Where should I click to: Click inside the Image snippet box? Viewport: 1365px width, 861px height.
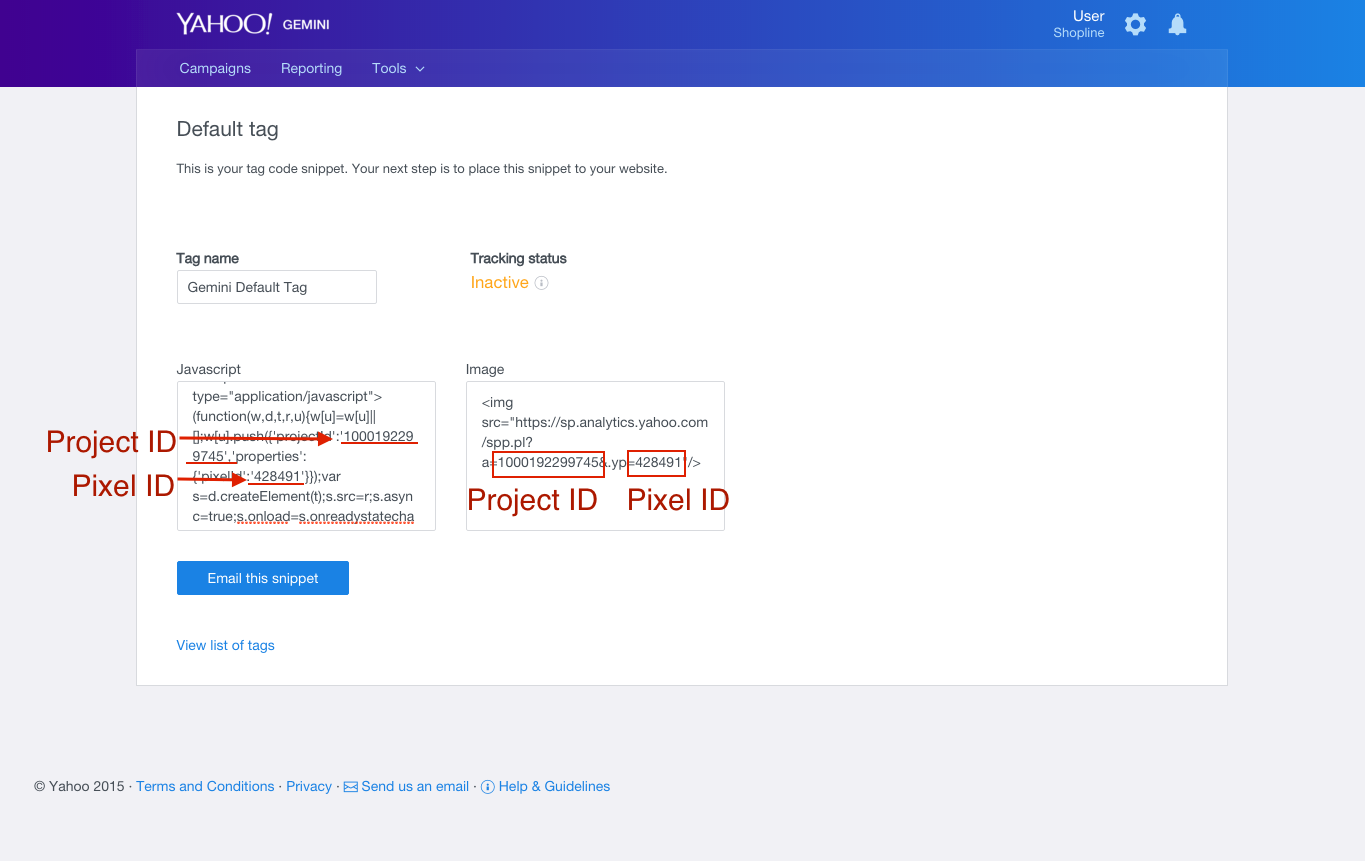[x=595, y=456]
